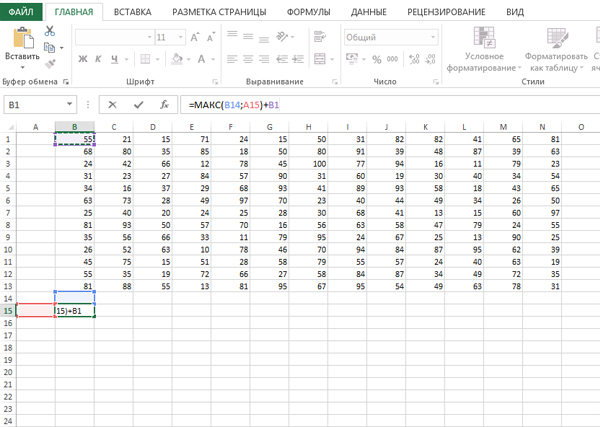The width and height of the screenshot is (600, 427).
Task: Click inside the Name Box showing B1
Action: 40,104
